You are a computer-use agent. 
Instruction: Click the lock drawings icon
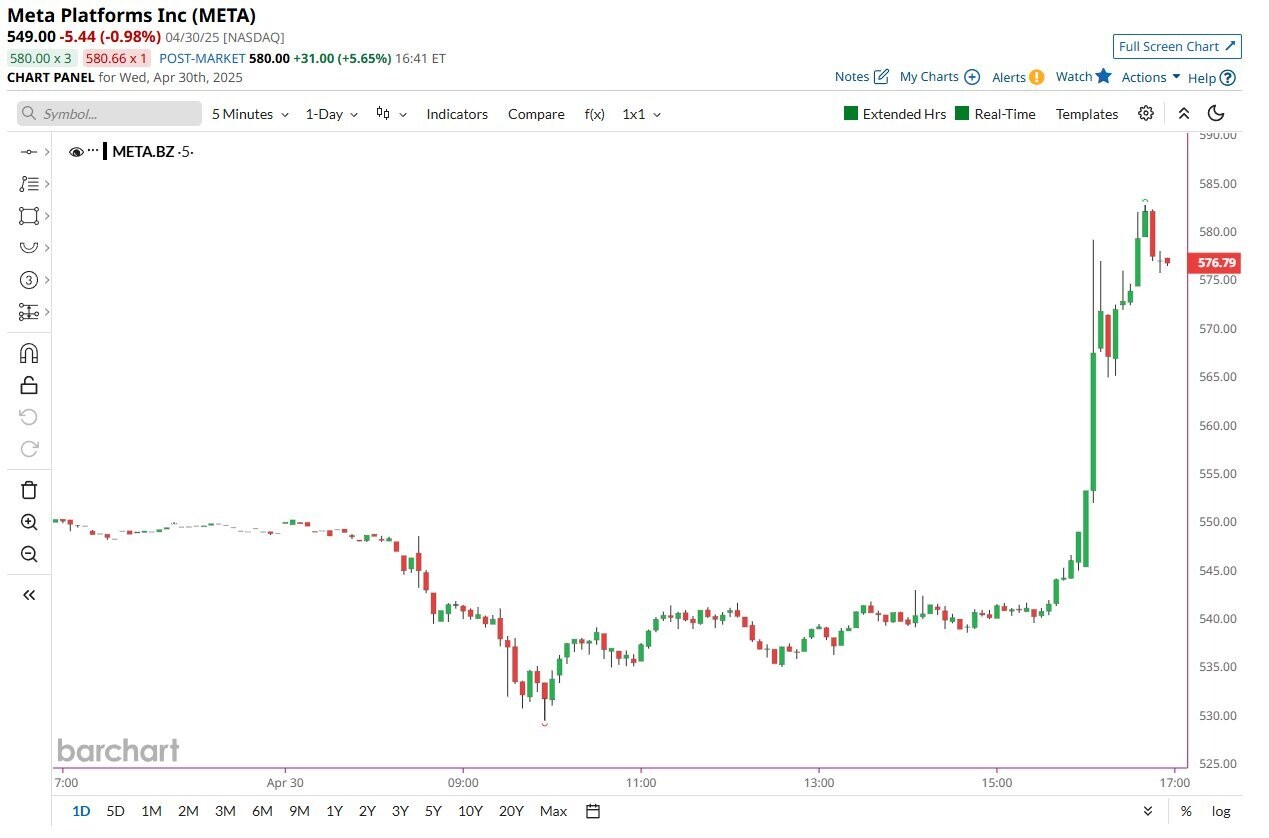[x=29, y=385]
